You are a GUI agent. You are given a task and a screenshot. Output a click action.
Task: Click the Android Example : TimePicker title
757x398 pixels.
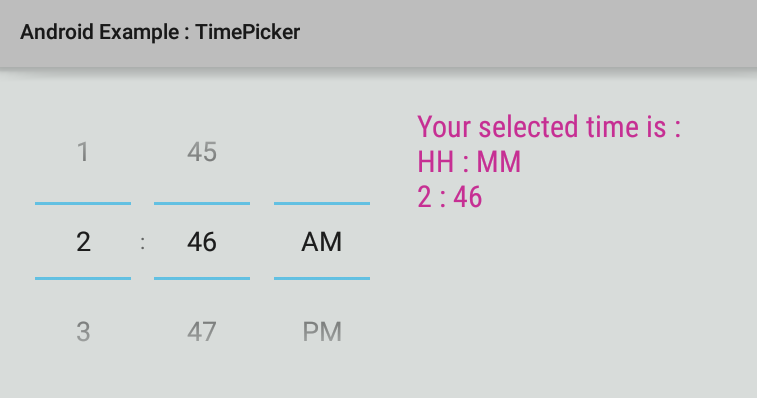160,32
